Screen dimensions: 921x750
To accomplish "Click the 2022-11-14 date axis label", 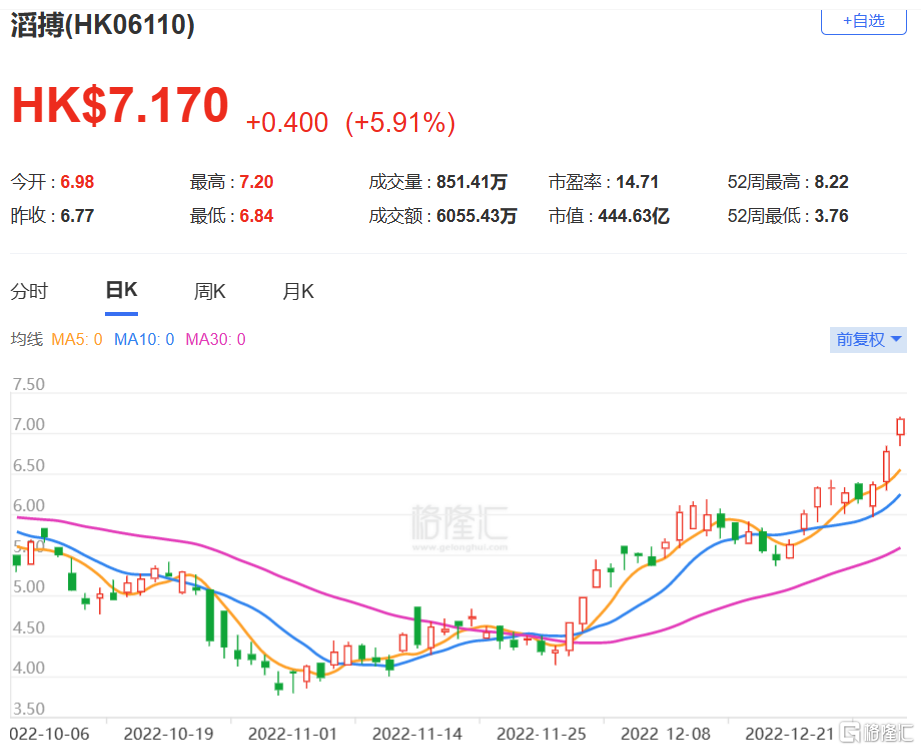I will click(417, 734).
